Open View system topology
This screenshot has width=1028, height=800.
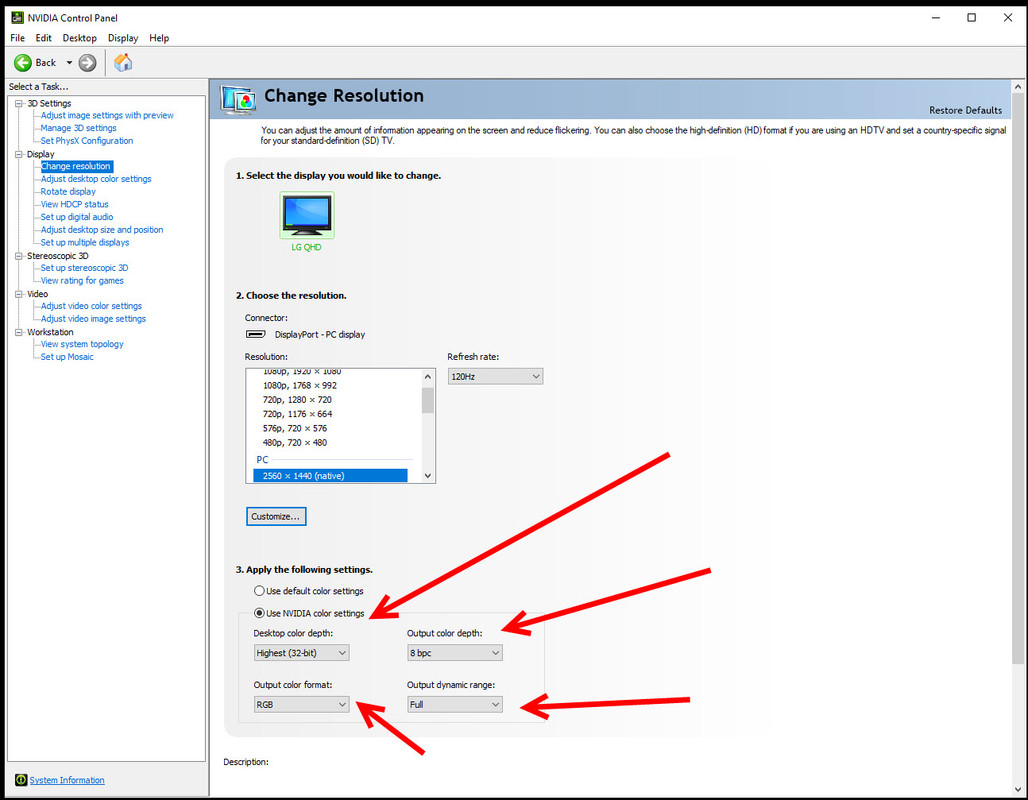[x=82, y=344]
